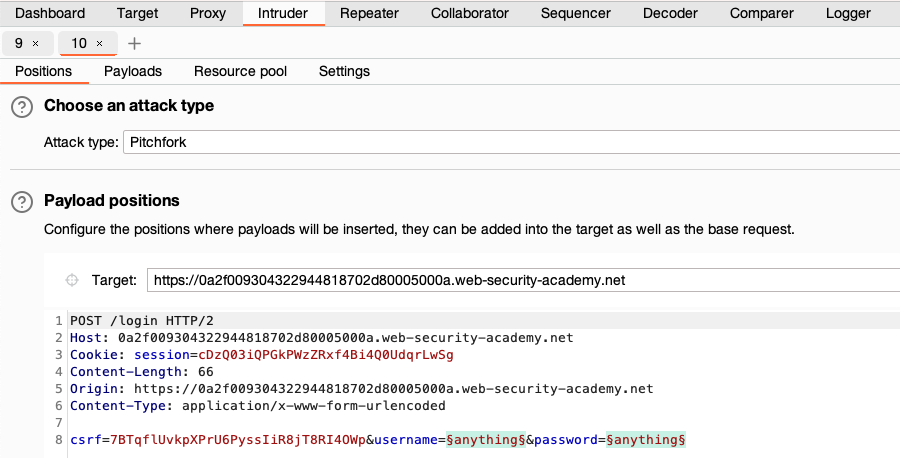Go to the Collaborator tab
Image resolution: width=900 pixels, height=458 pixels.
pos(470,13)
